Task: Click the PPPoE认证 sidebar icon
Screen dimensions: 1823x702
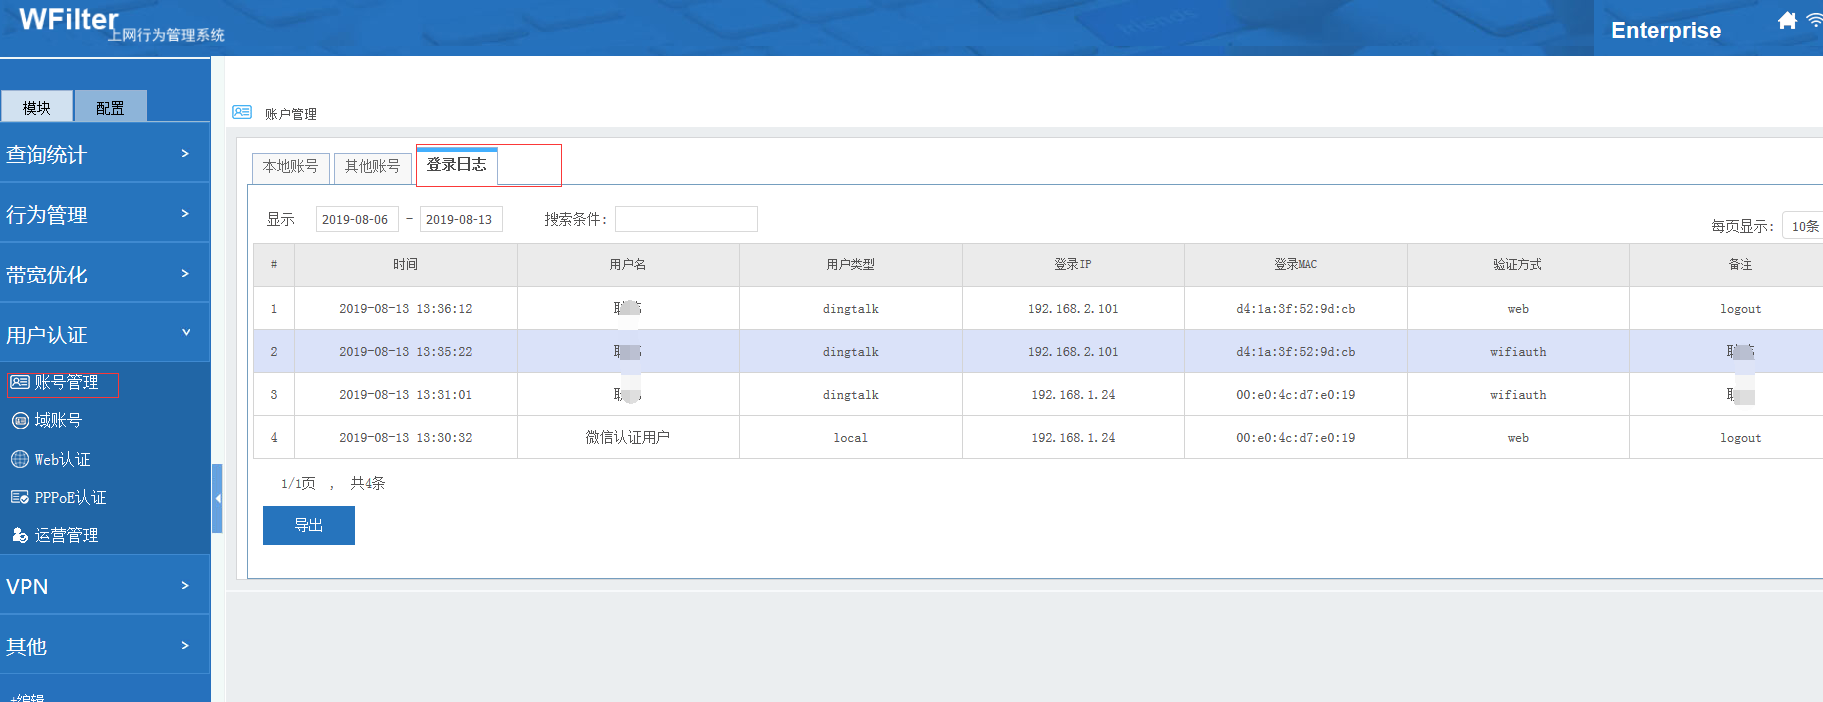Action: click(20, 497)
